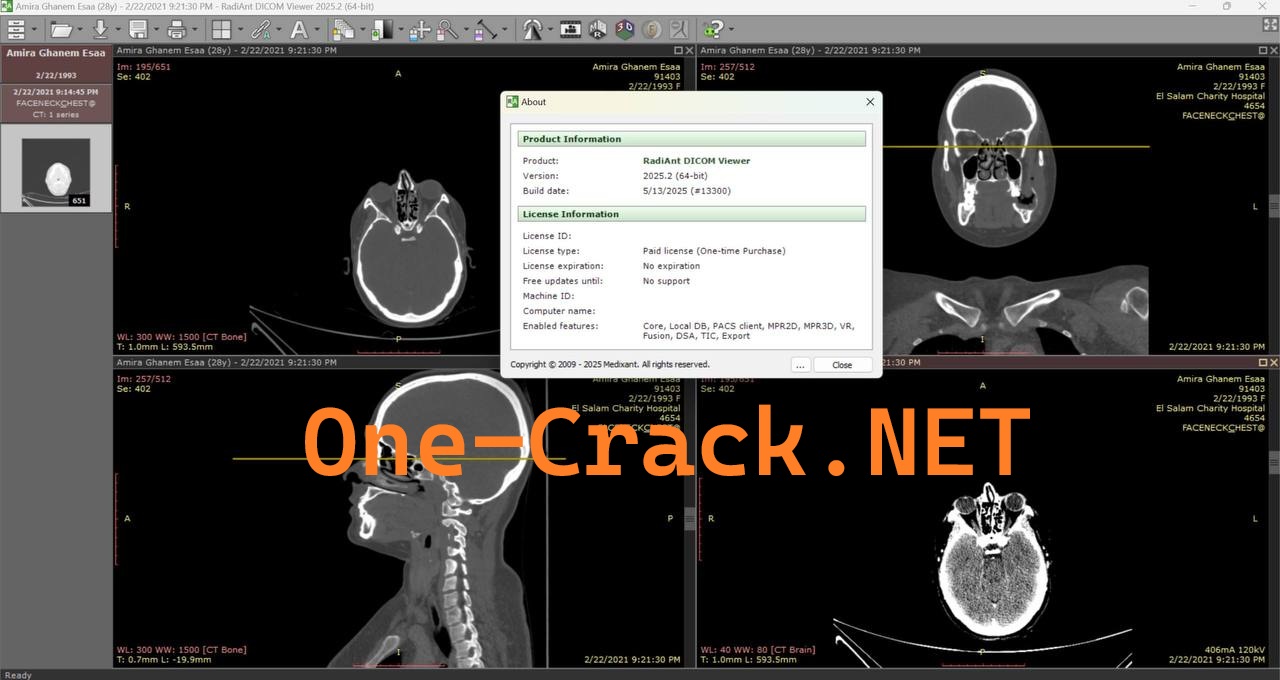This screenshot has height=680, width=1280.
Task: Click the save icon on the toolbar
Action: [139, 29]
